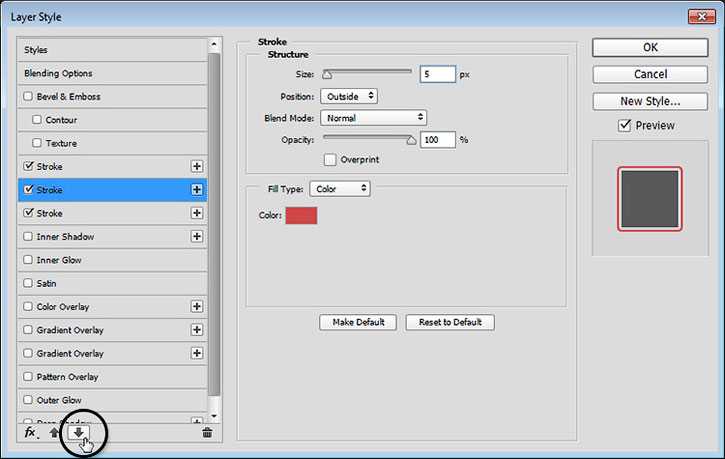Click the Opacity slider handle
The image size is (725, 459).
tap(411, 140)
